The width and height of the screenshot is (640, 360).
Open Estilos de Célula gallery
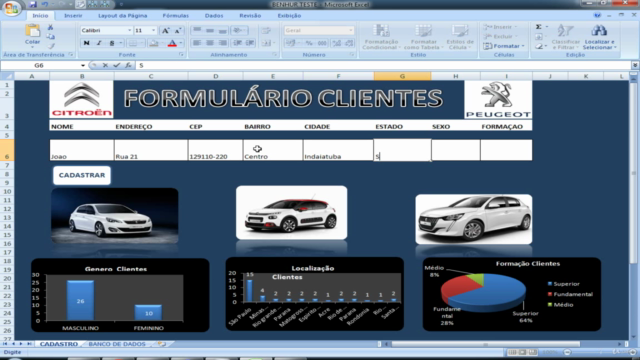(460, 38)
